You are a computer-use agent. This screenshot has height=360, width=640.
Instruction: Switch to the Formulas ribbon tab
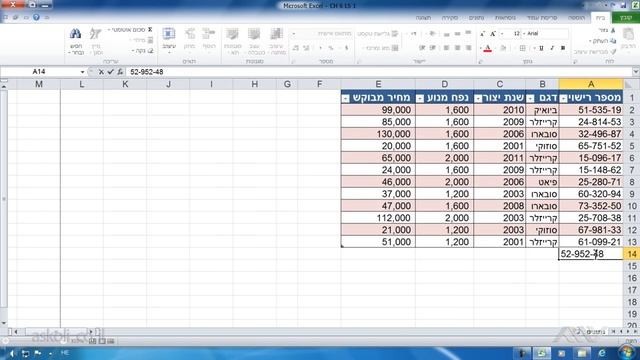point(505,18)
